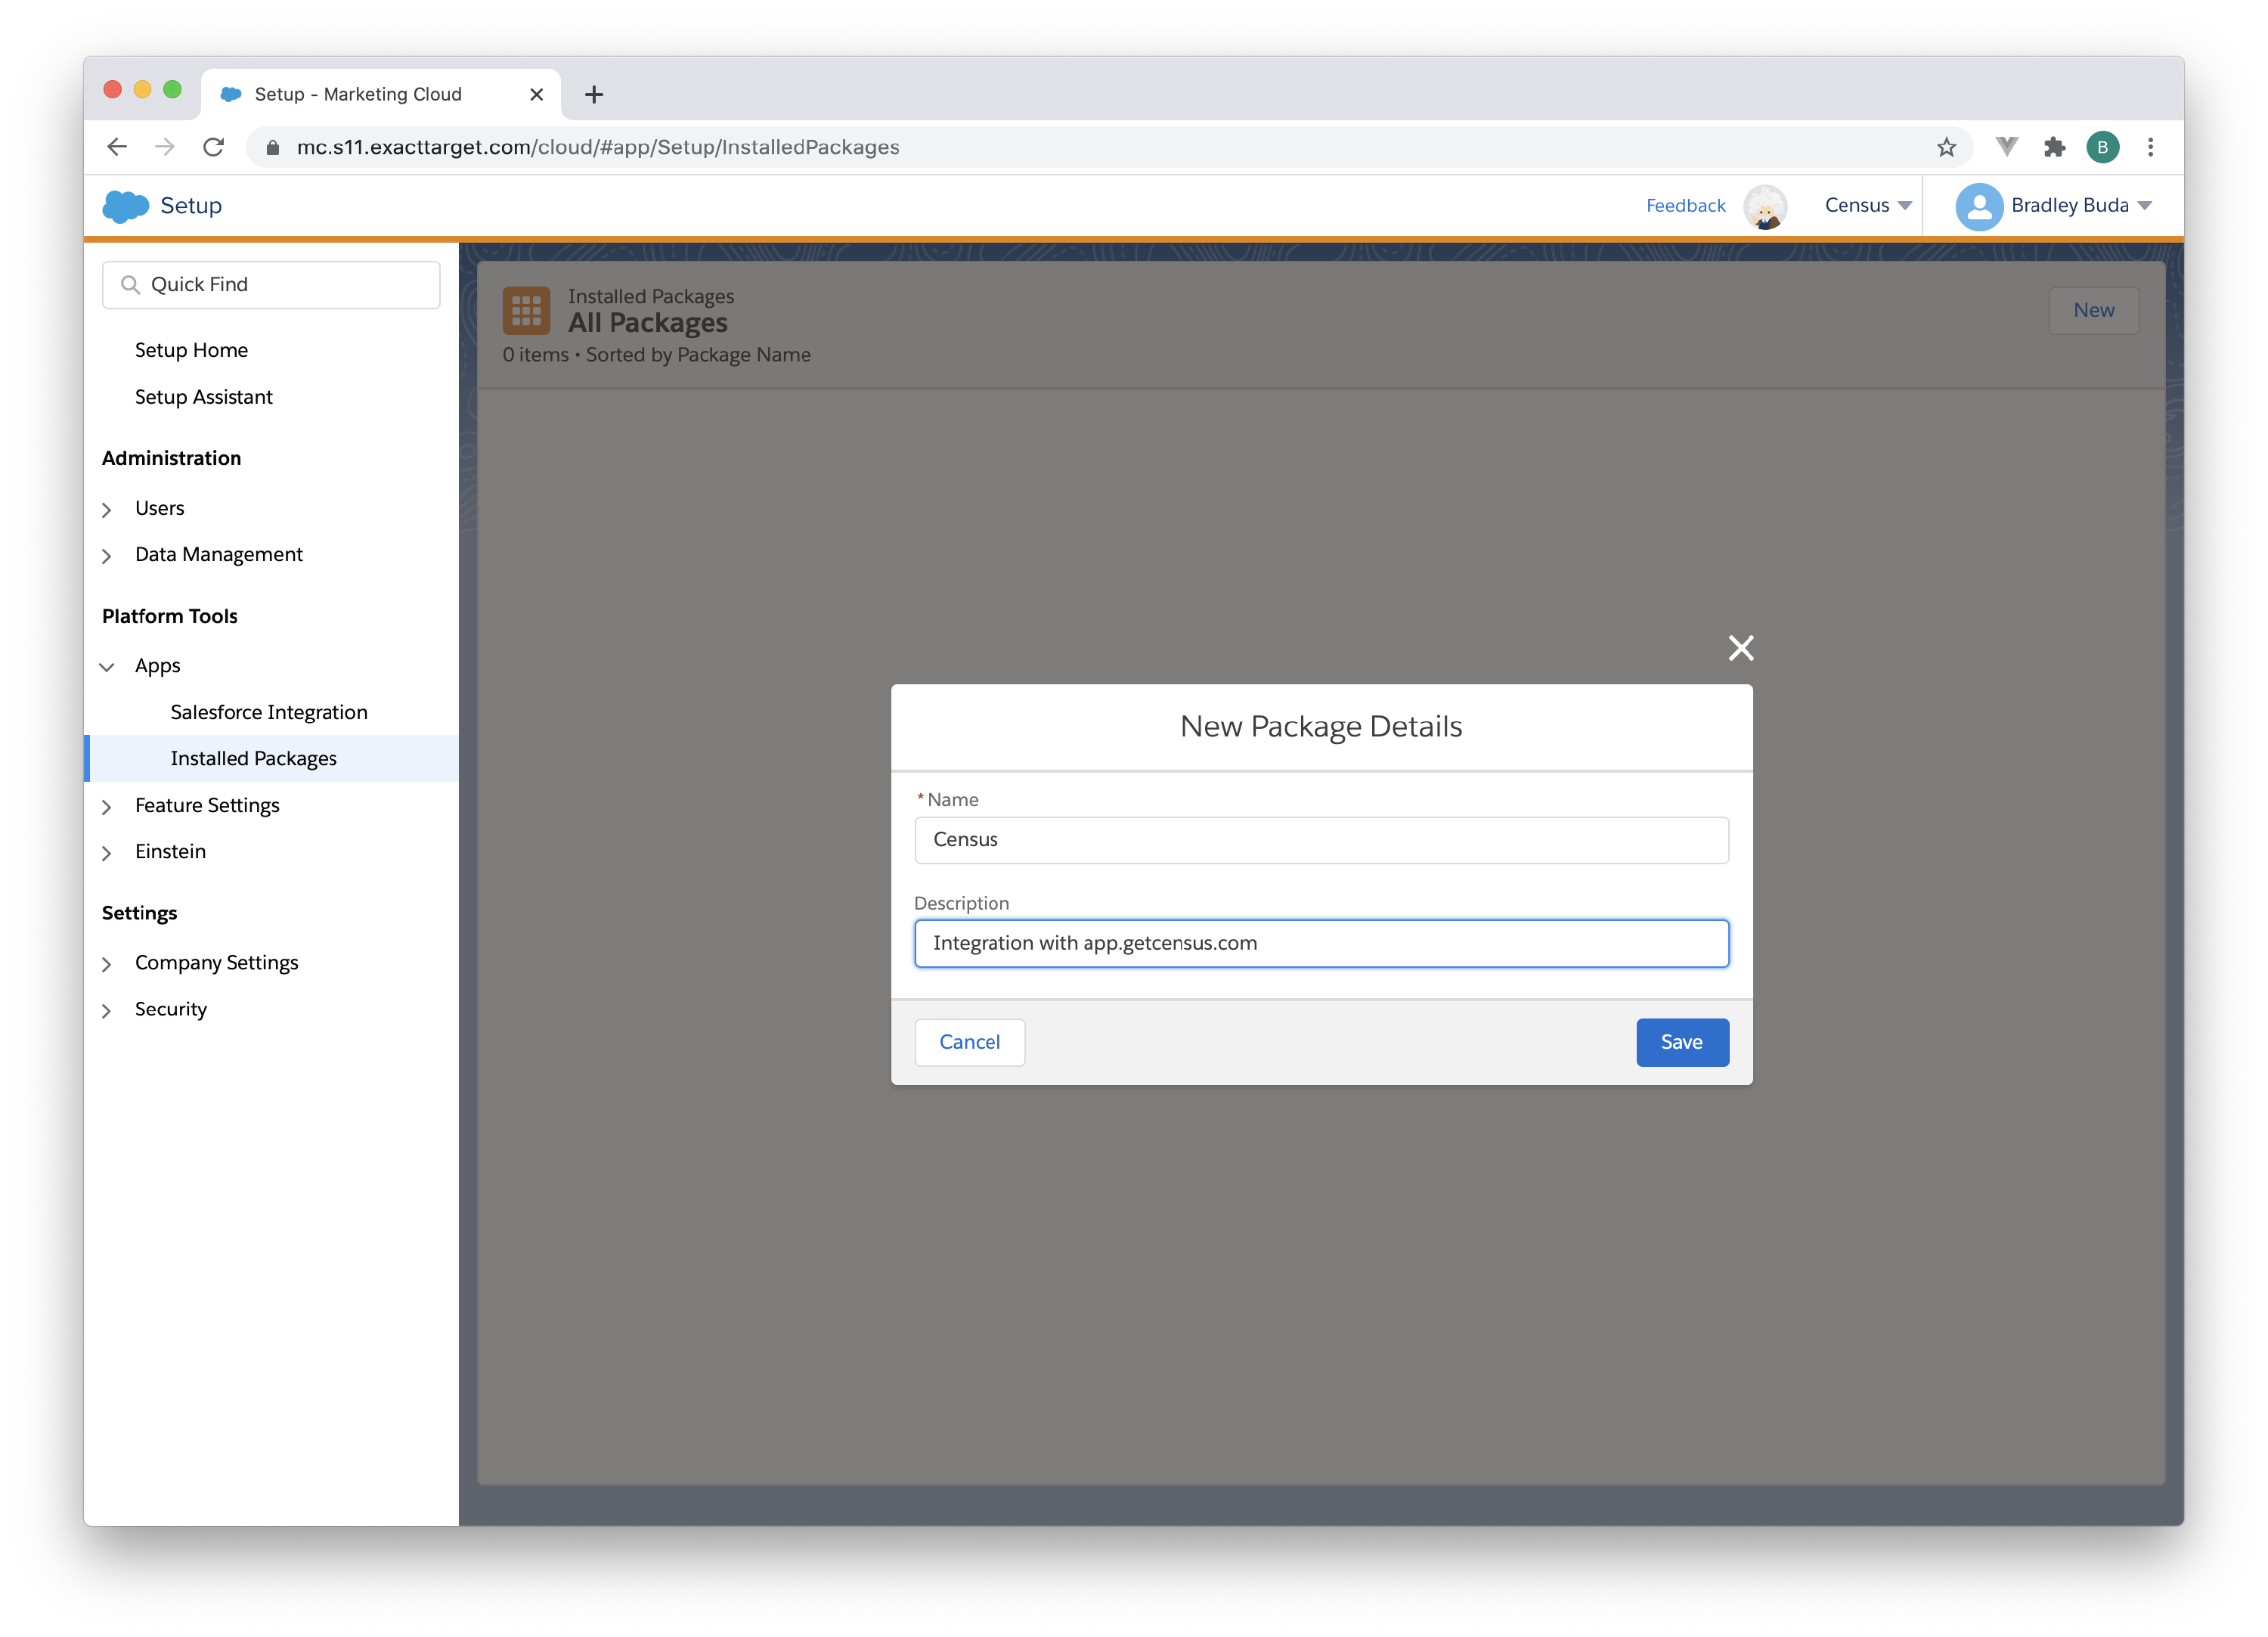Expand the Users tree section
This screenshot has width=2268, height=1637.
tap(107, 510)
